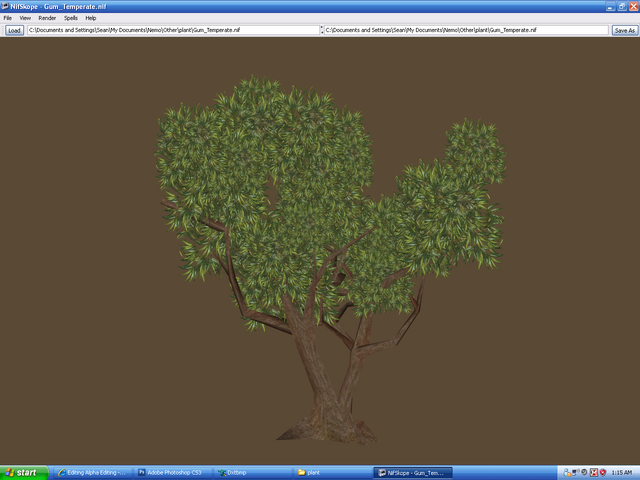
Task: Click the NifSkope icon in the title bar
Action: (4, 6)
